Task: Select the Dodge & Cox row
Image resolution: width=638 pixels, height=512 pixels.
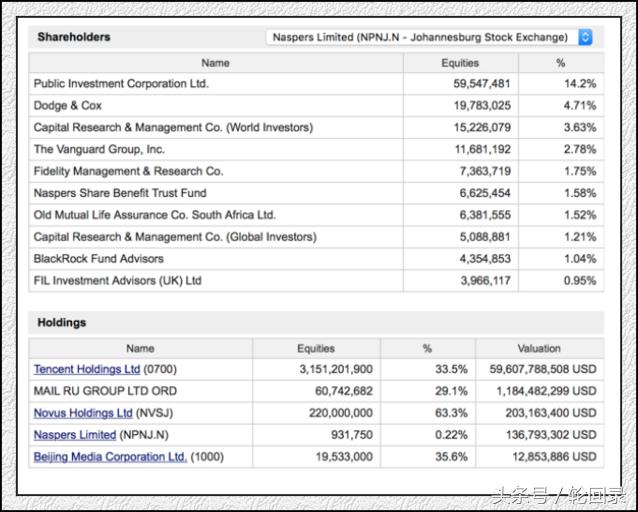Action: [x=68, y=106]
